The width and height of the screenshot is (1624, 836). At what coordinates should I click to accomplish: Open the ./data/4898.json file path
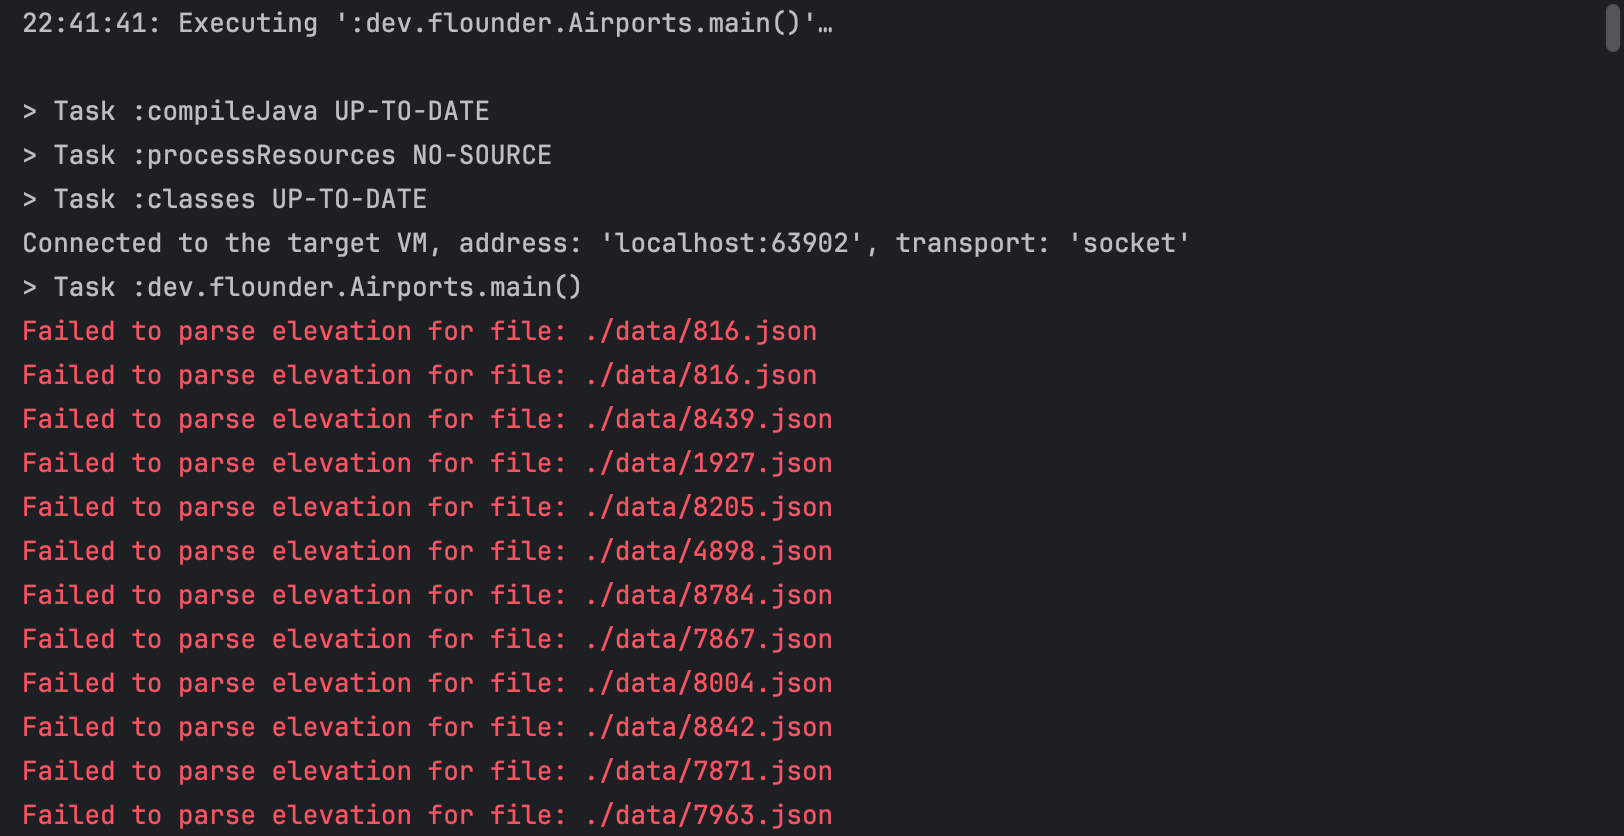point(709,551)
